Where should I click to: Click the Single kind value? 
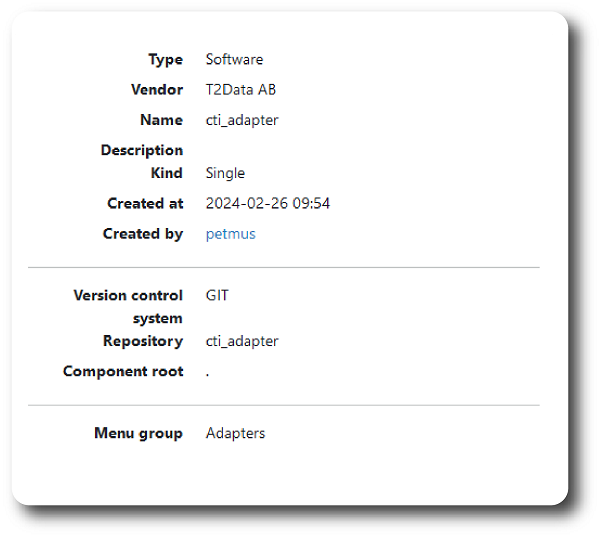[x=225, y=173]
